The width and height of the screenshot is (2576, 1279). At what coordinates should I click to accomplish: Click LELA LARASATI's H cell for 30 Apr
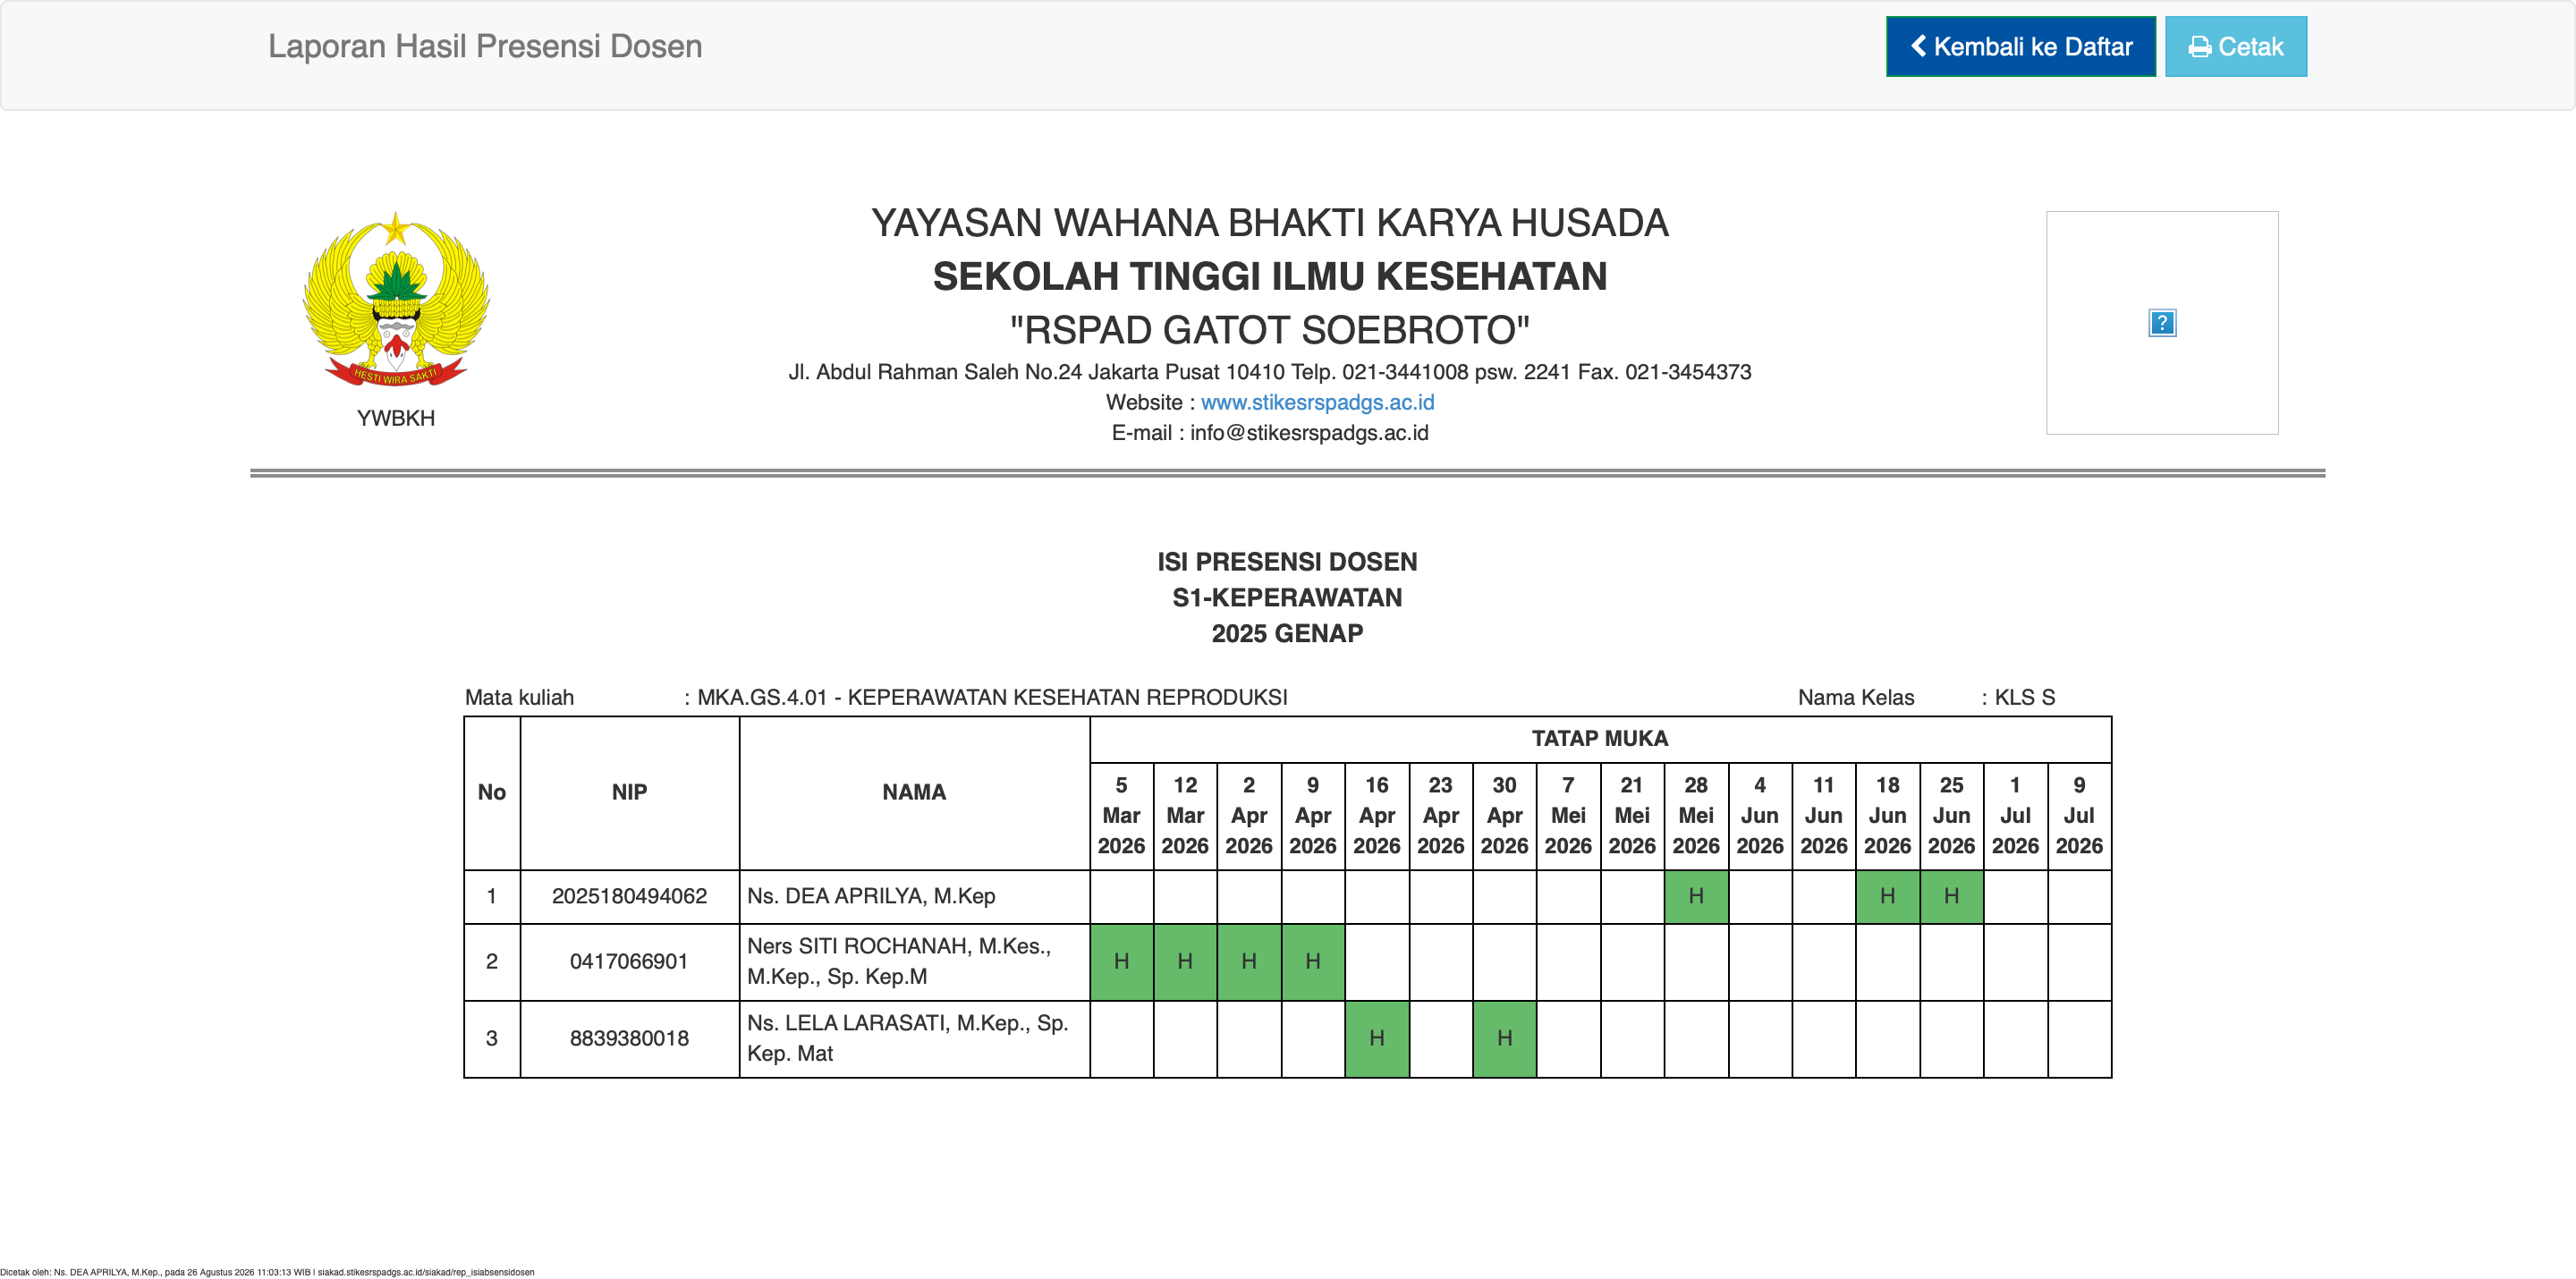tap(1505, 1038)
